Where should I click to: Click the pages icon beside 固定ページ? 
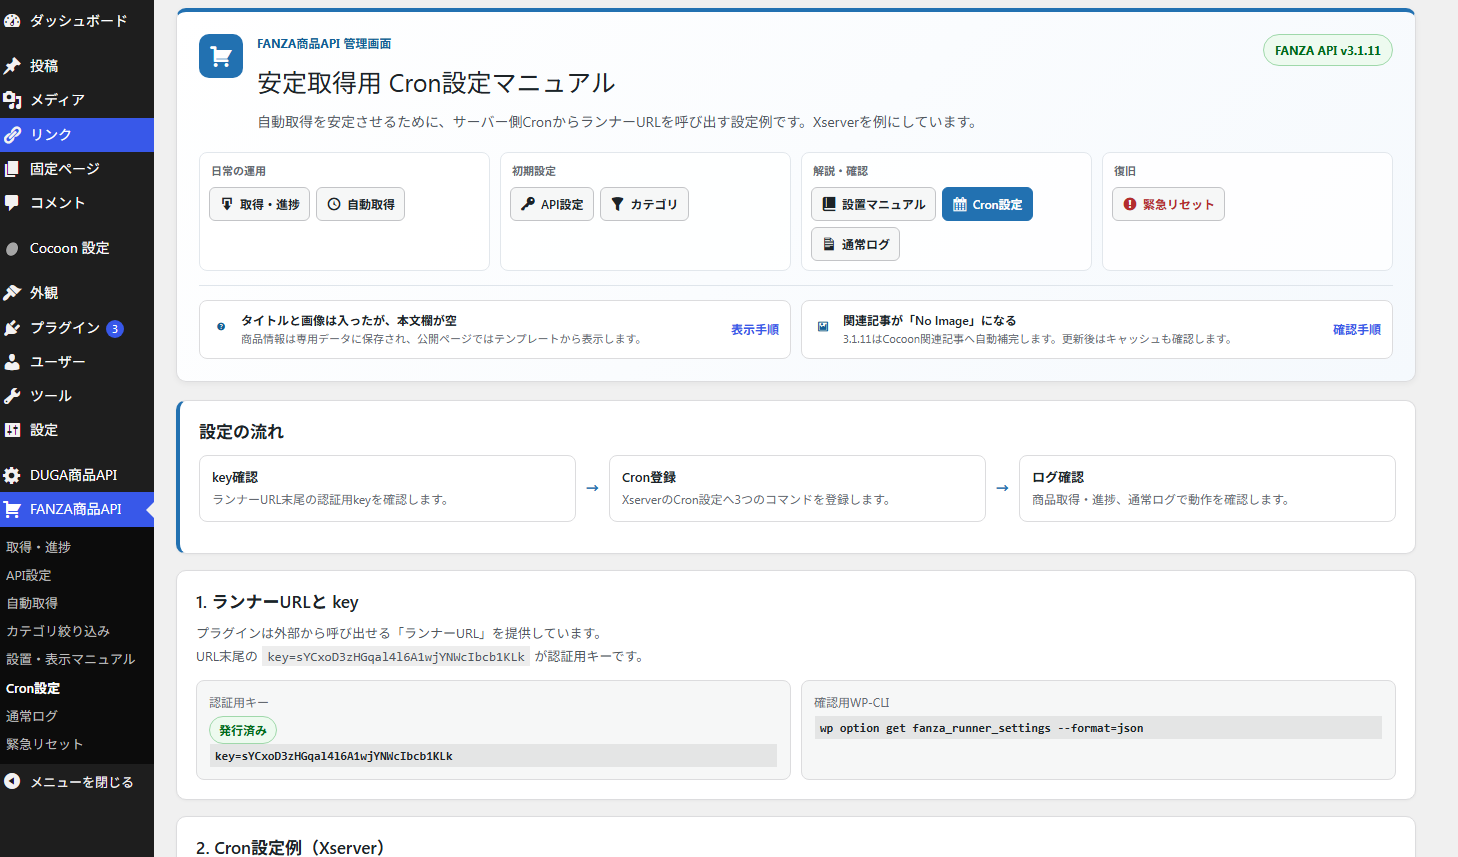coord(12,169)
